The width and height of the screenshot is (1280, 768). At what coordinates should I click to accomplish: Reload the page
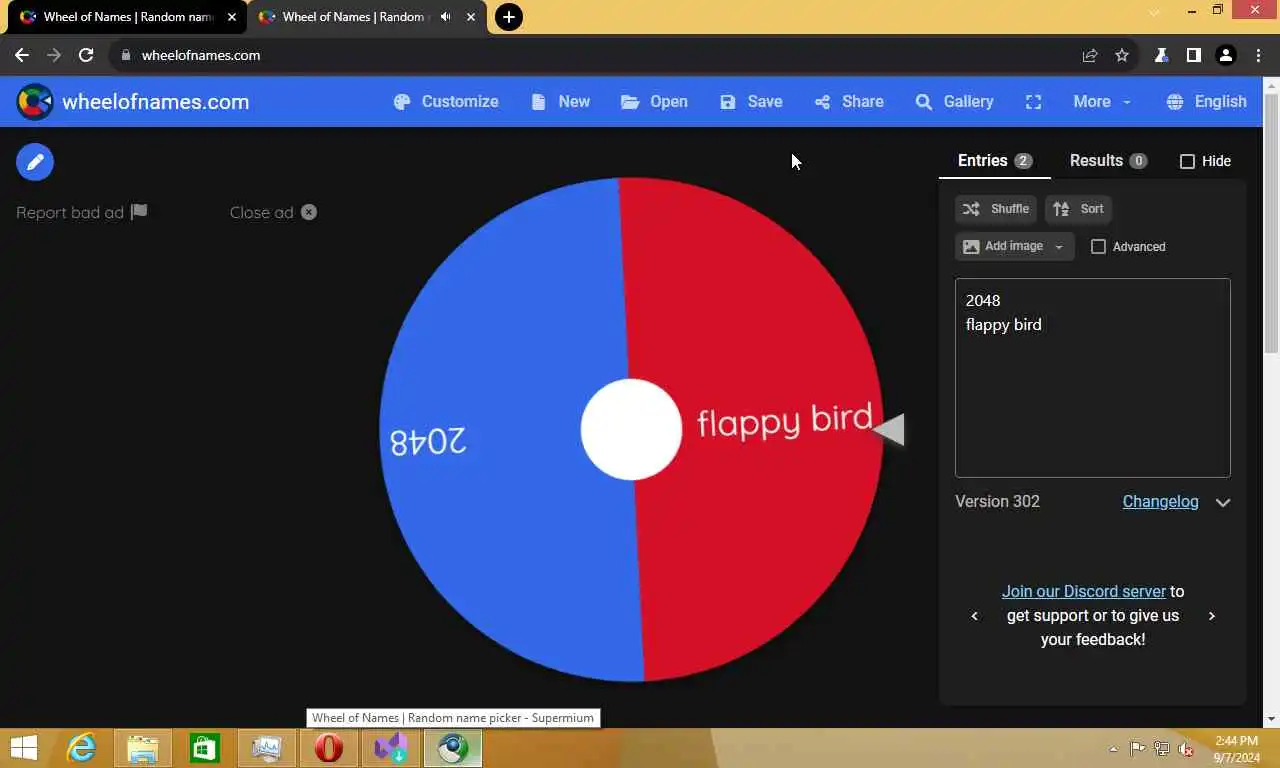(86, 55)
